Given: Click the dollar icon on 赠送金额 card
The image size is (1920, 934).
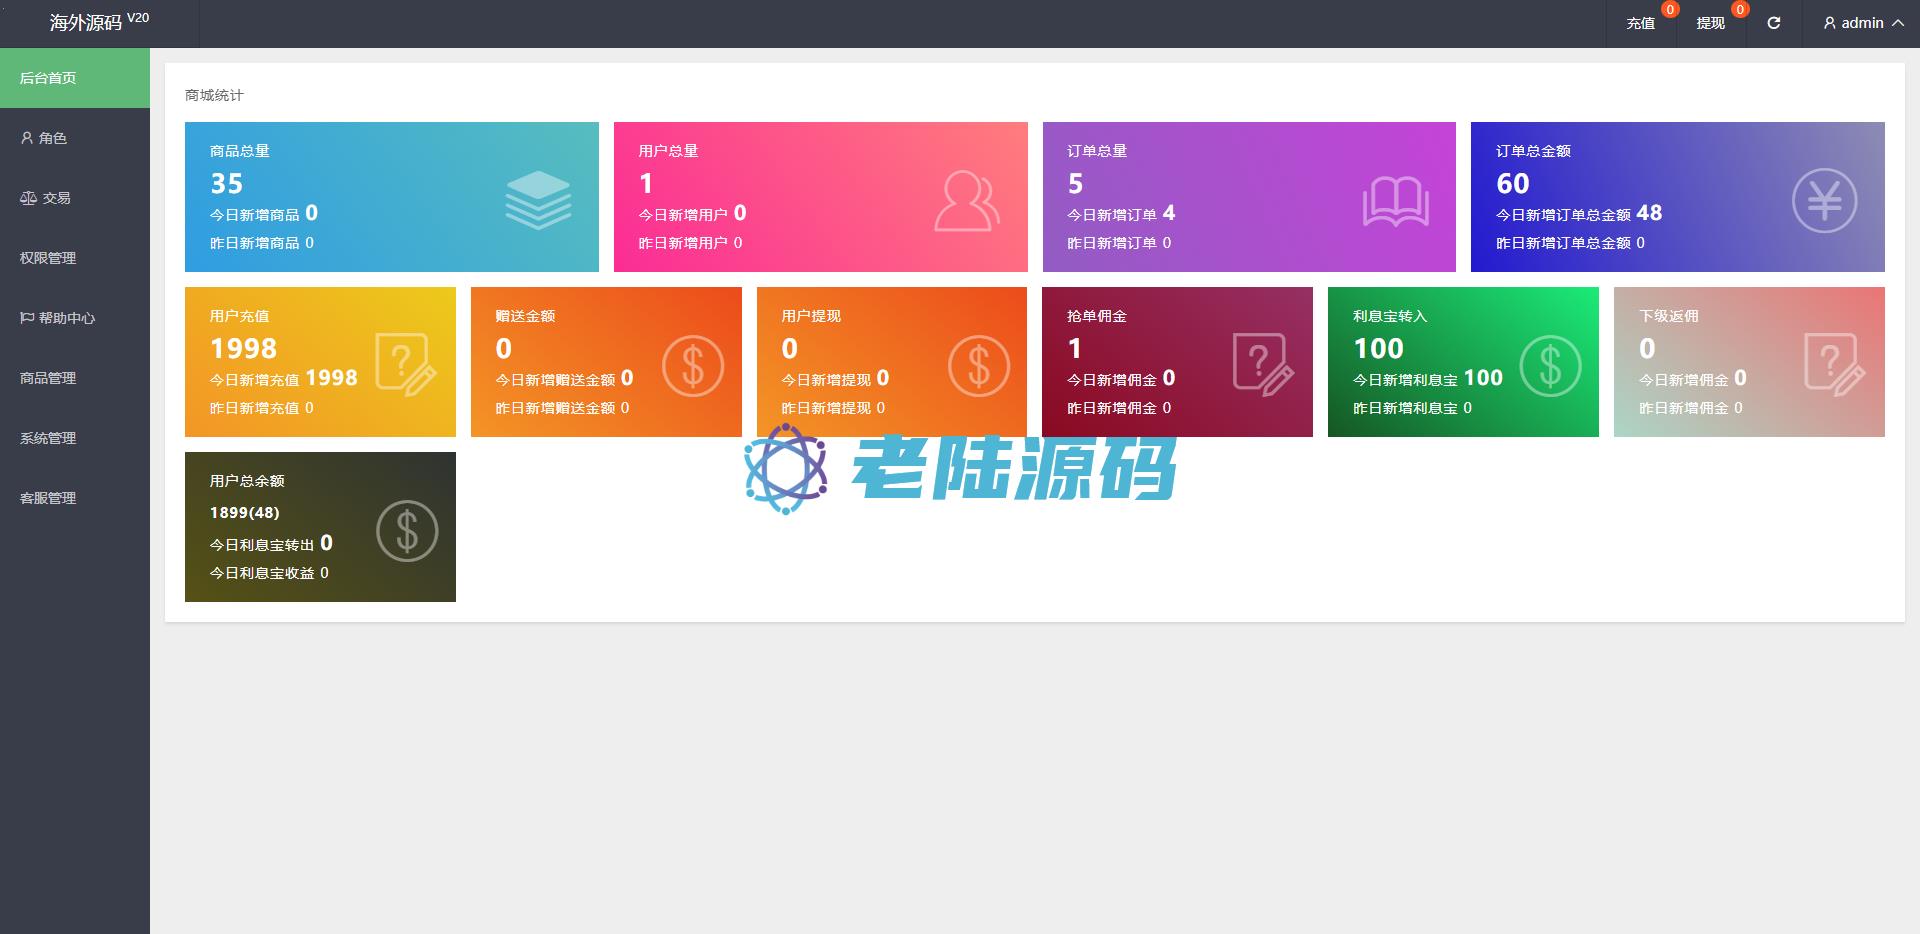Looking at the screenshot, I should click(x=692, y=366).
